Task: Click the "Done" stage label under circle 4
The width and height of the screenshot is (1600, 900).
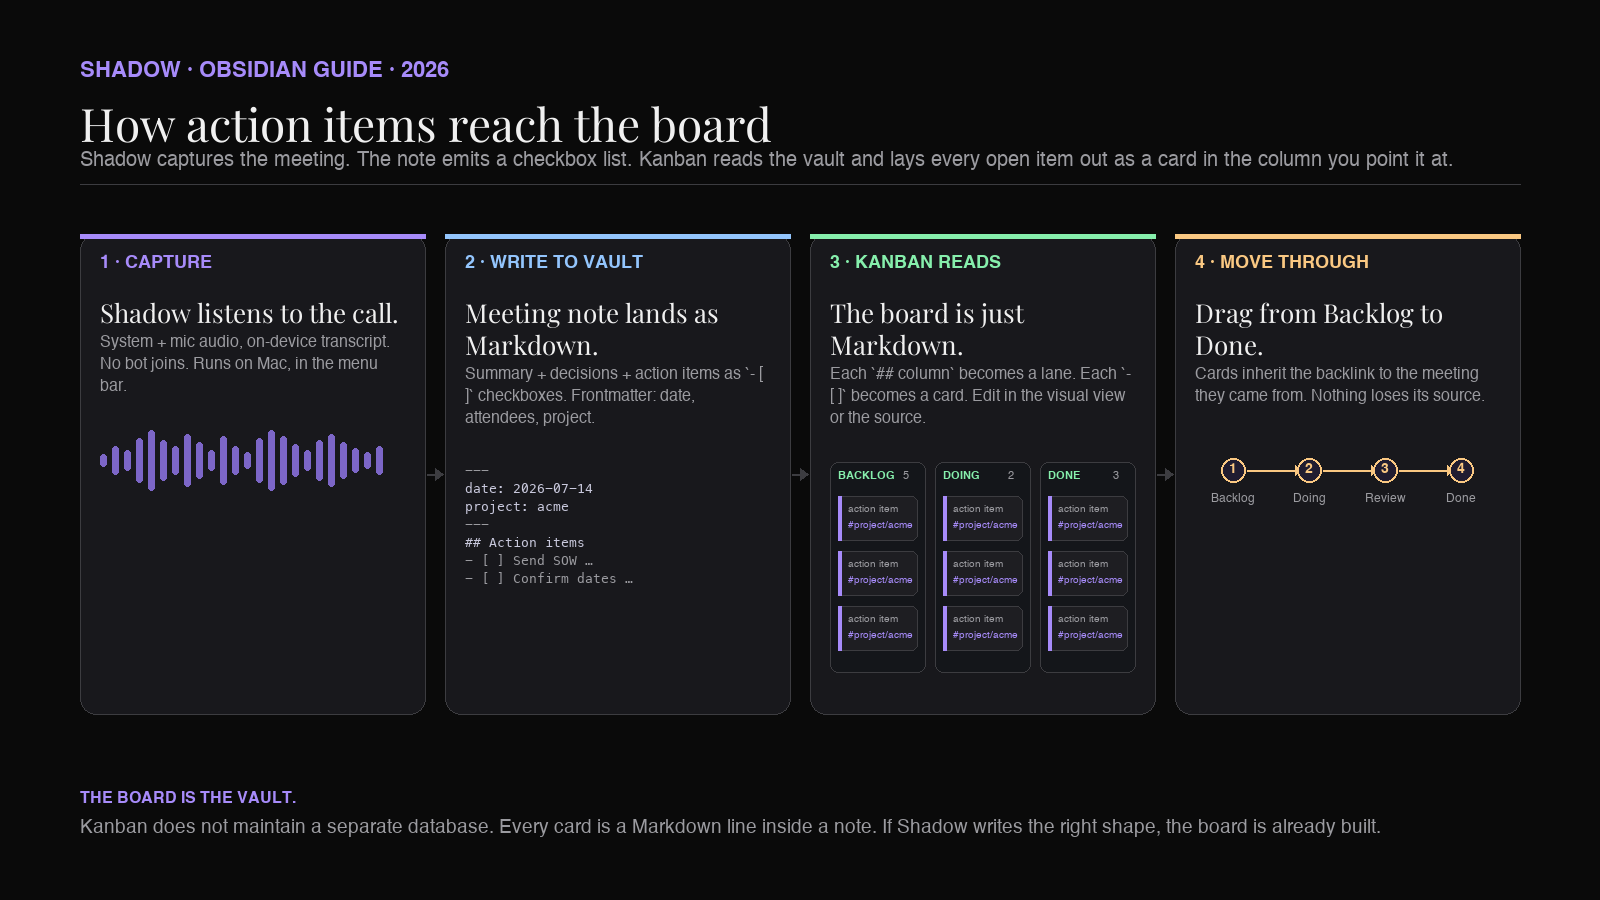Action: [x=1461, y=498]
